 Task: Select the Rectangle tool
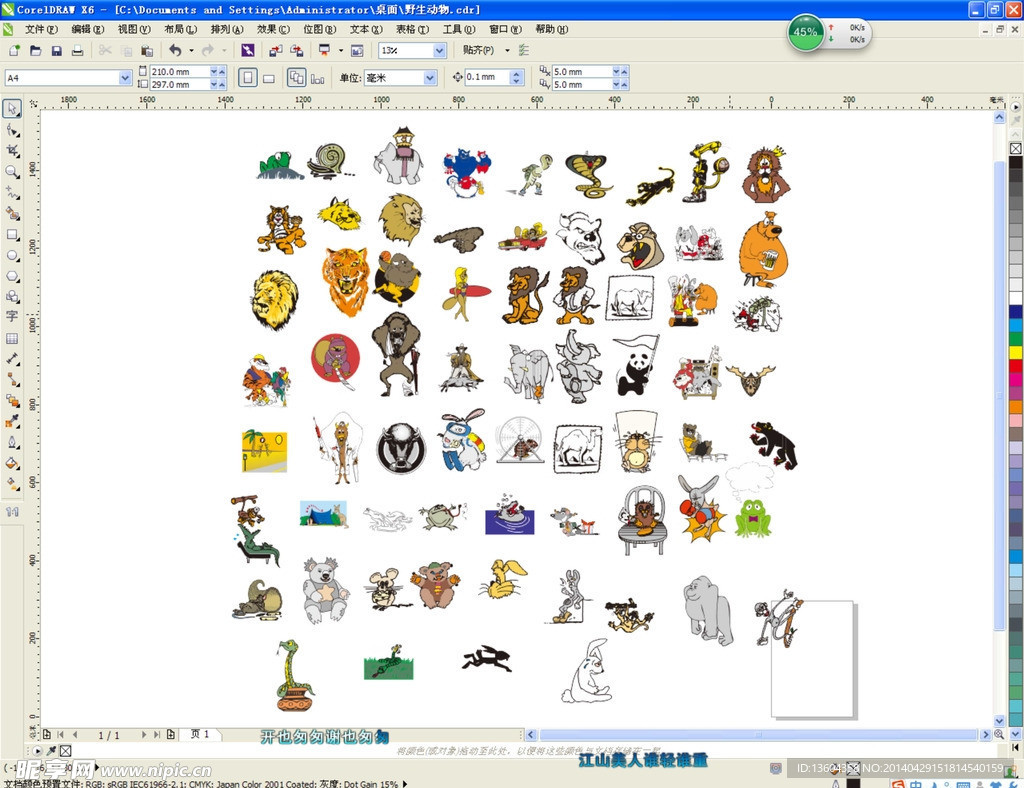point(12,234)
